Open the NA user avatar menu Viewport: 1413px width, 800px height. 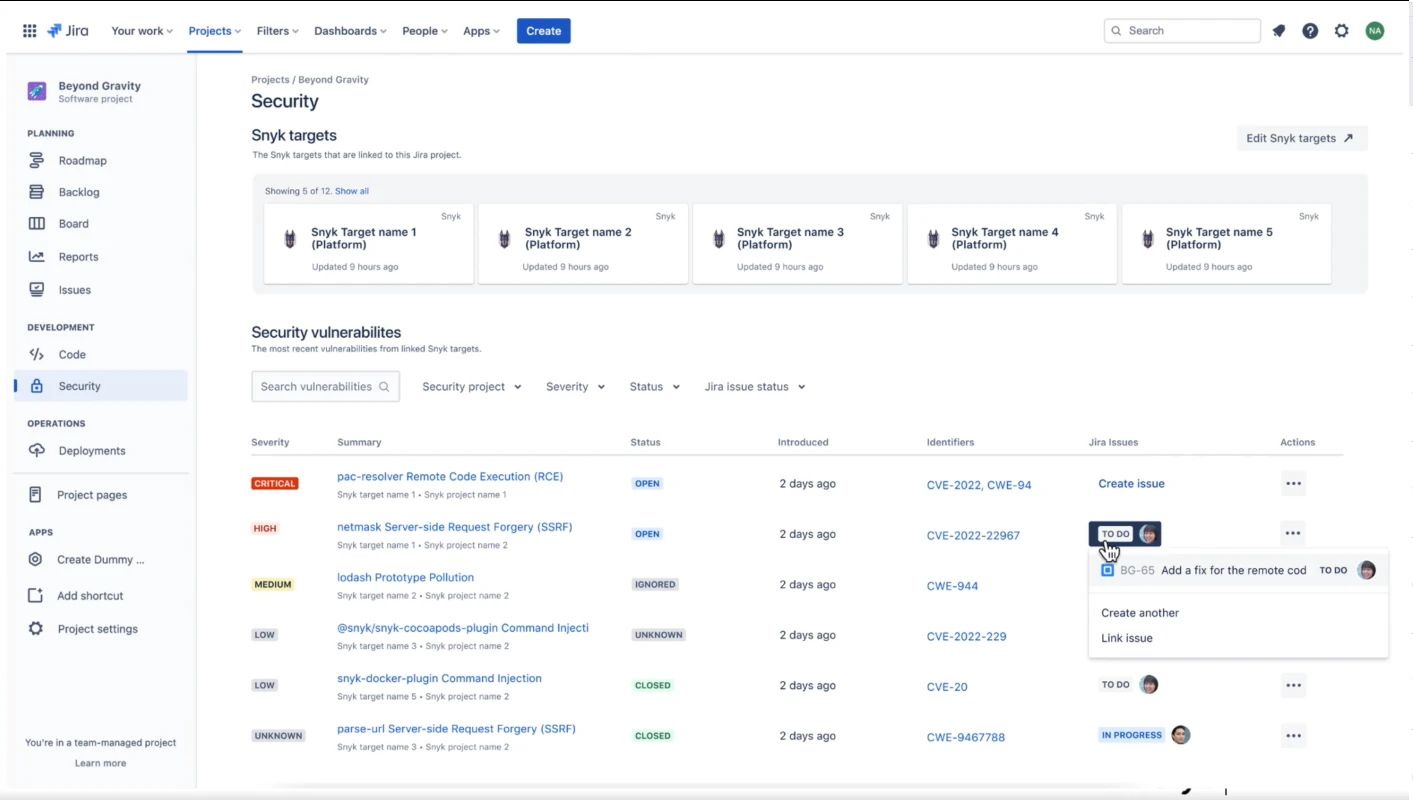coord(1375,31)
